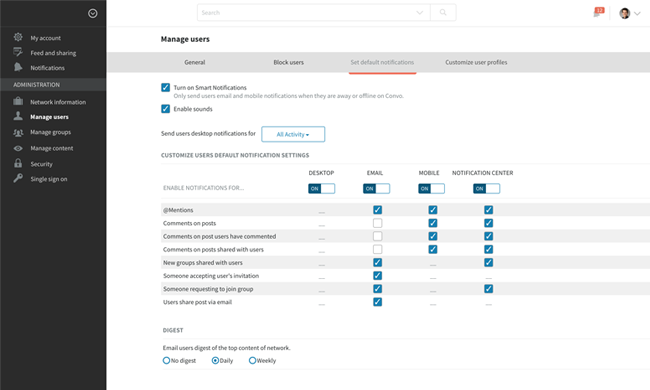Open the profile menu chevron
650x390 pixels.
(x=638, y=14)
